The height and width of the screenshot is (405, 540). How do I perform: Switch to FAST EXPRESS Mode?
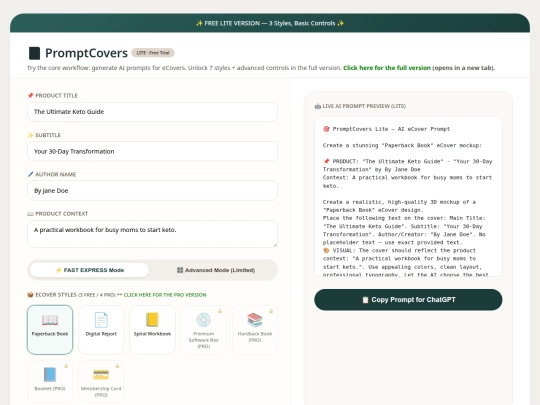click(90, 270)
